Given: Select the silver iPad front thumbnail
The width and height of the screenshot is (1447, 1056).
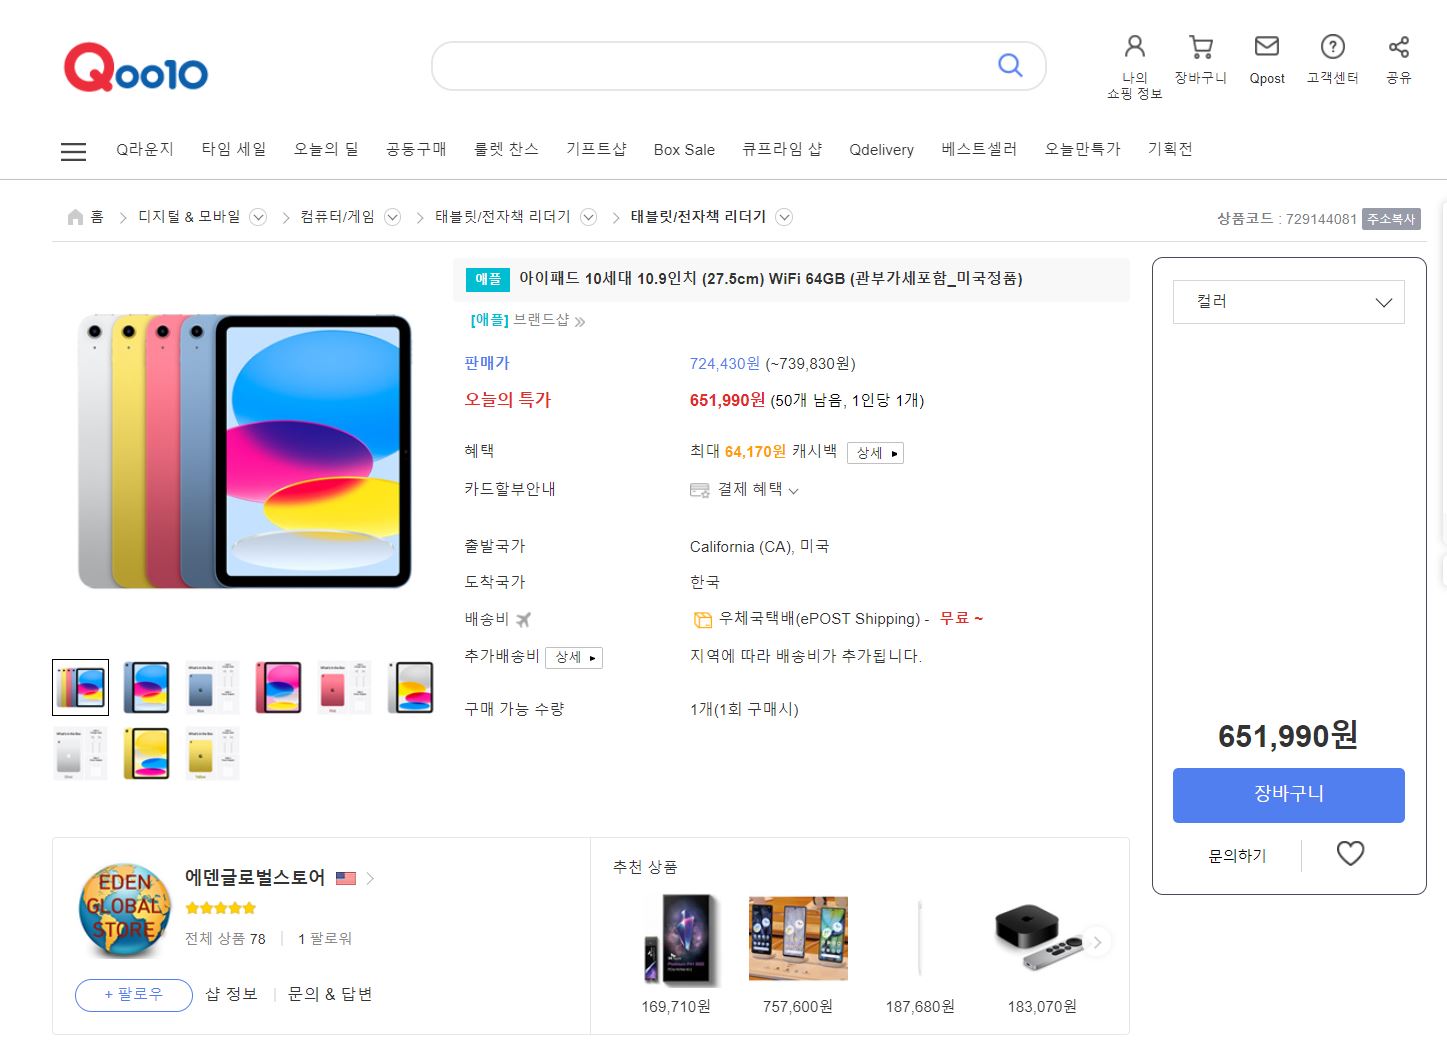Looking at the screenshot, I should pyautogui.click(x=410, y=687).
